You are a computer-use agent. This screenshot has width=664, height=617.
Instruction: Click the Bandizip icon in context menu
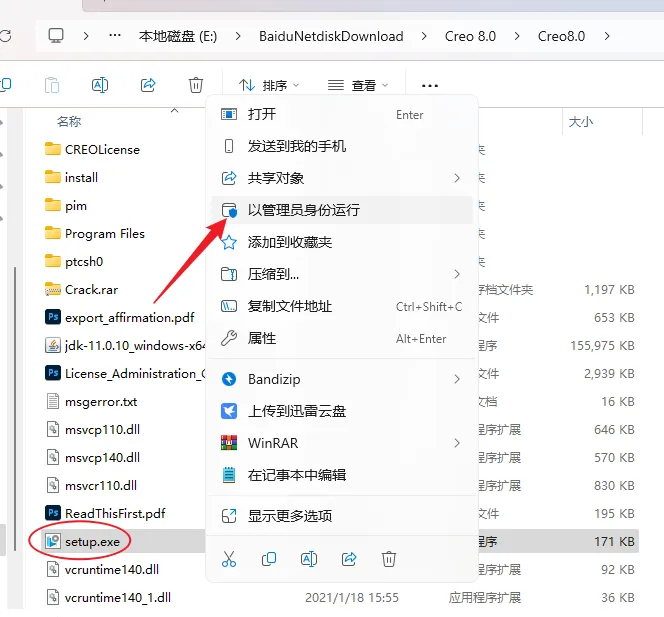pyautogui.click(x=229, y=379)
